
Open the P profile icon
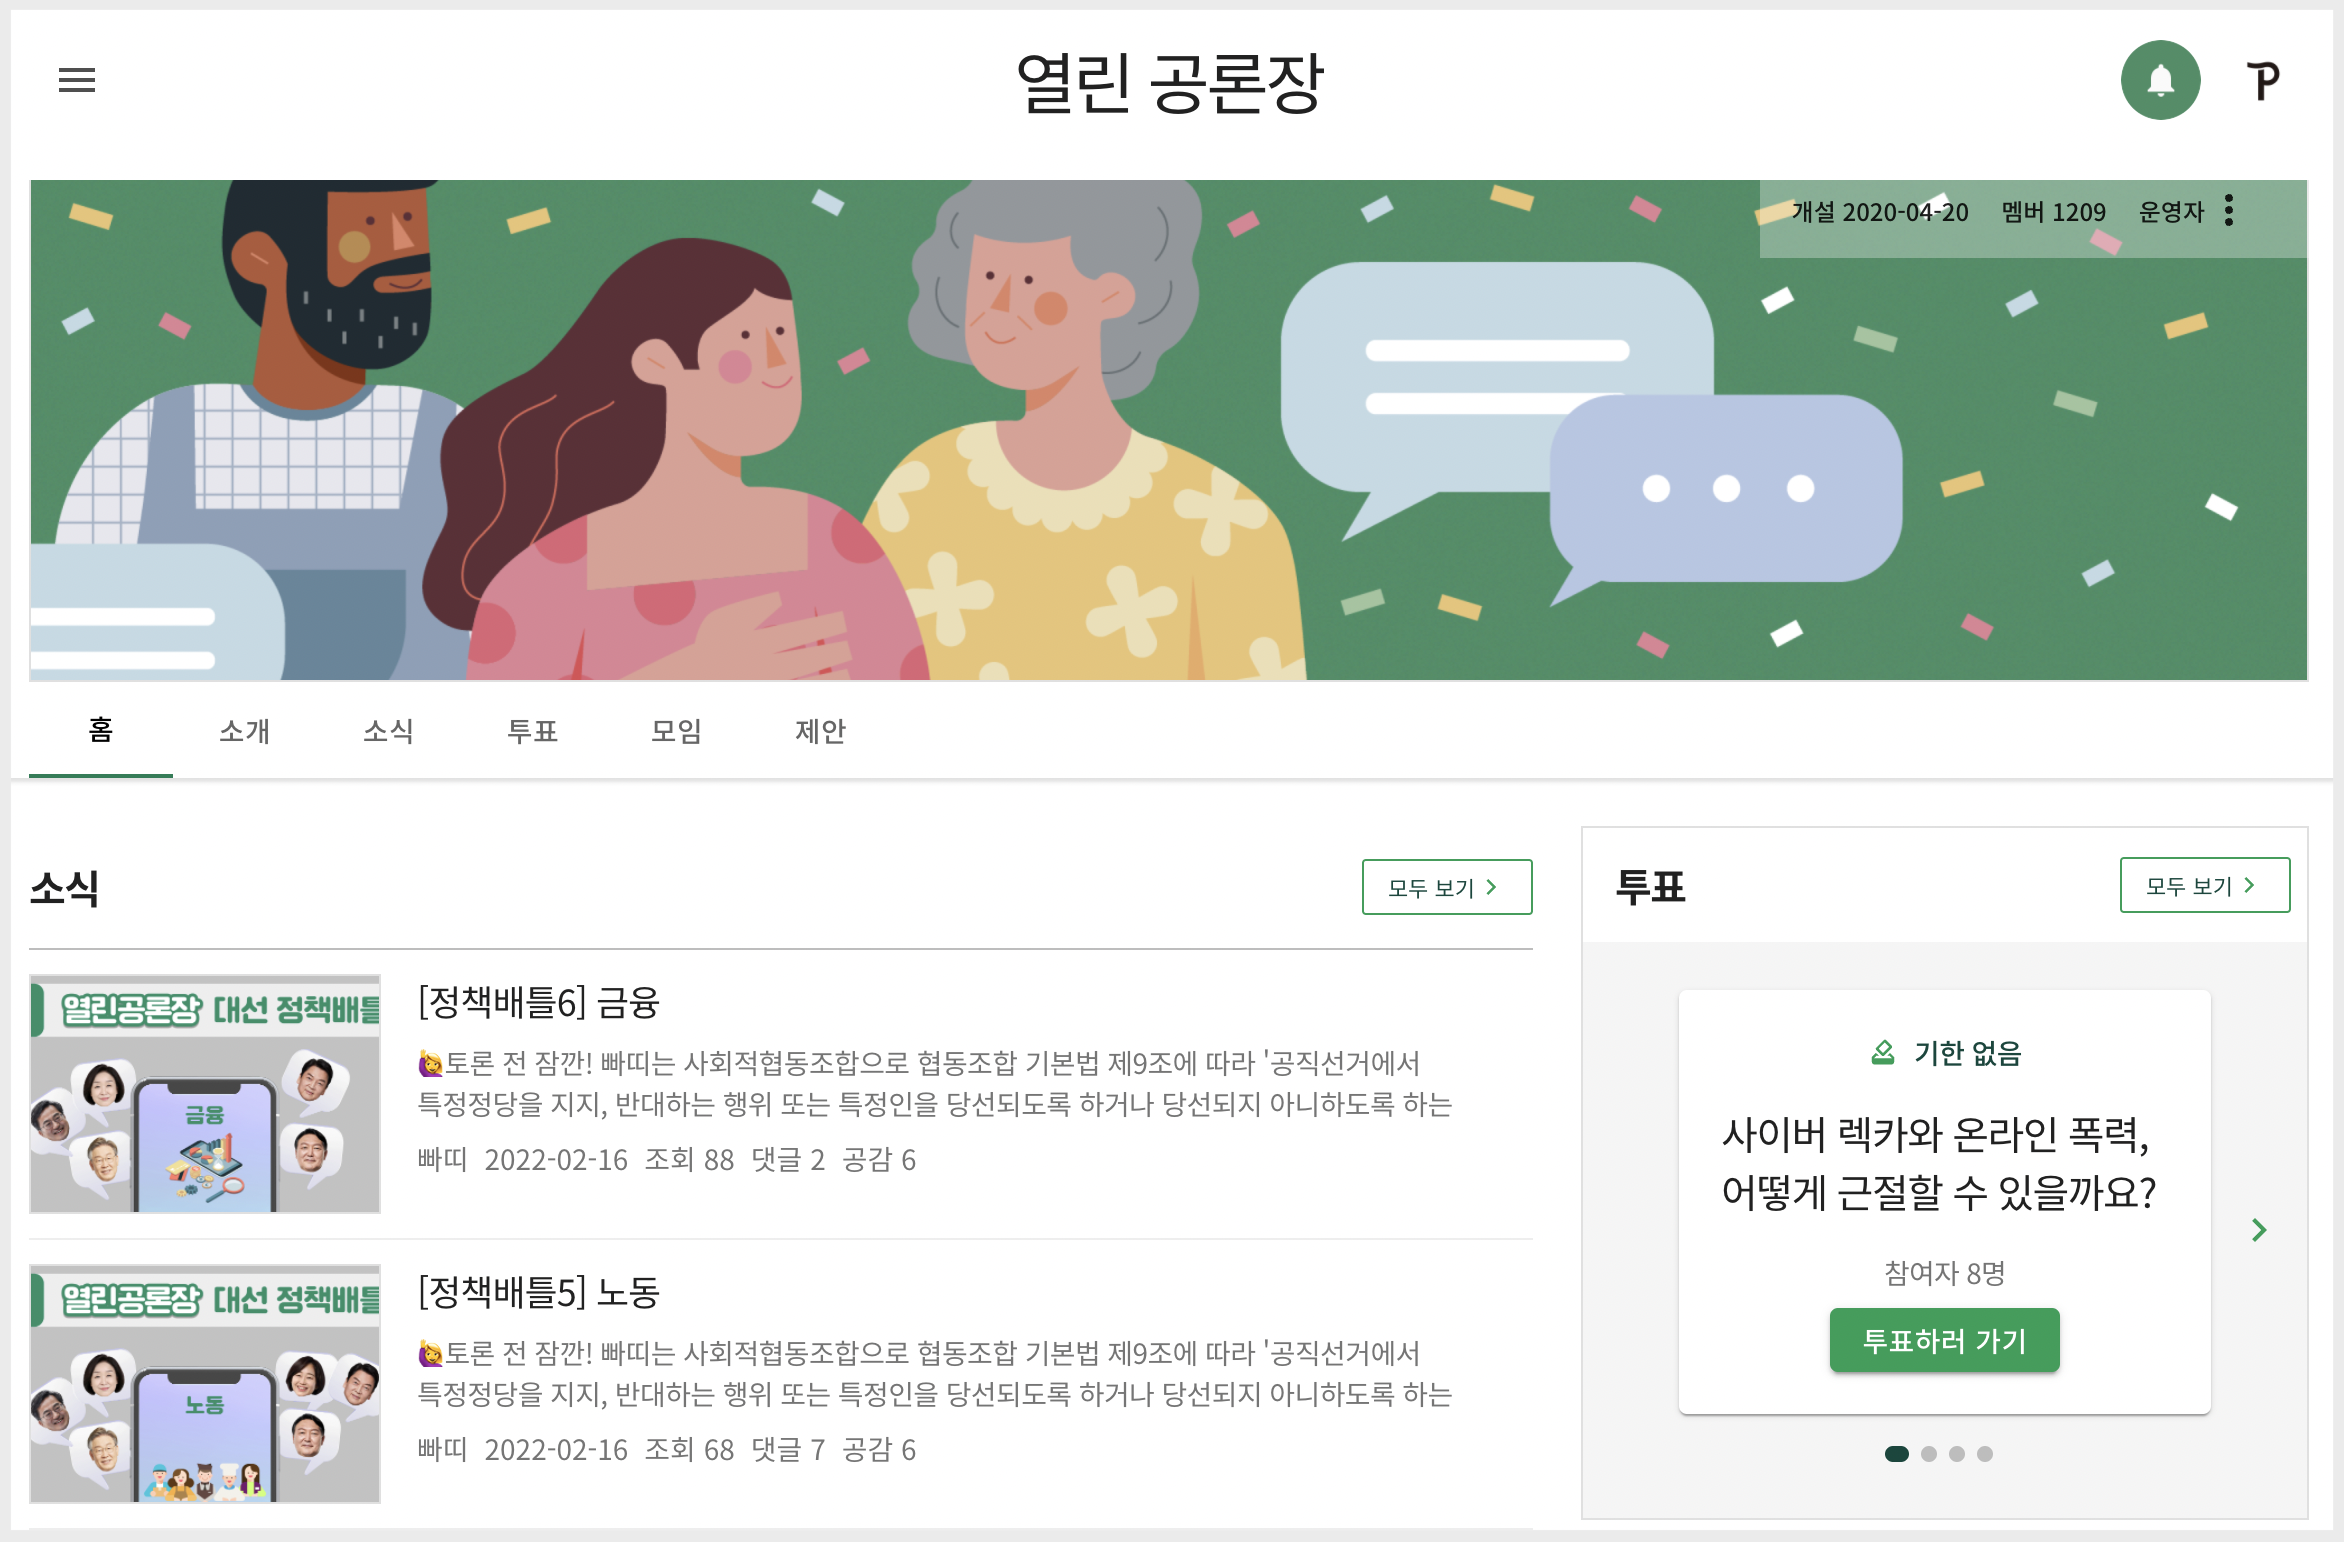pos(2263,81)
